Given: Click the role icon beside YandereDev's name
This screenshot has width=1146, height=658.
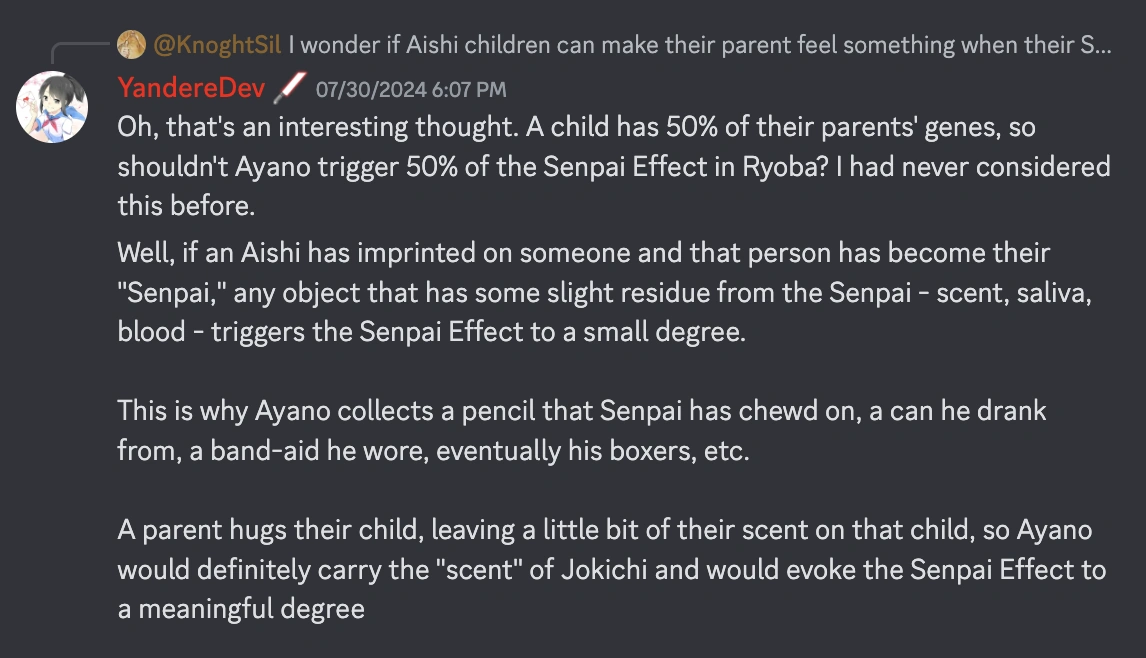Looking at the screenshot, I should tap(289, 88).
